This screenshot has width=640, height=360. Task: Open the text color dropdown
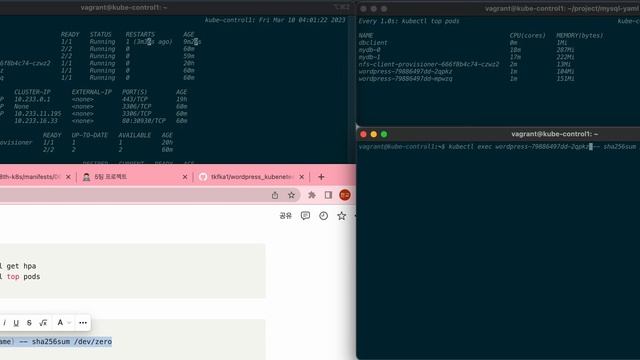[64, 323]
